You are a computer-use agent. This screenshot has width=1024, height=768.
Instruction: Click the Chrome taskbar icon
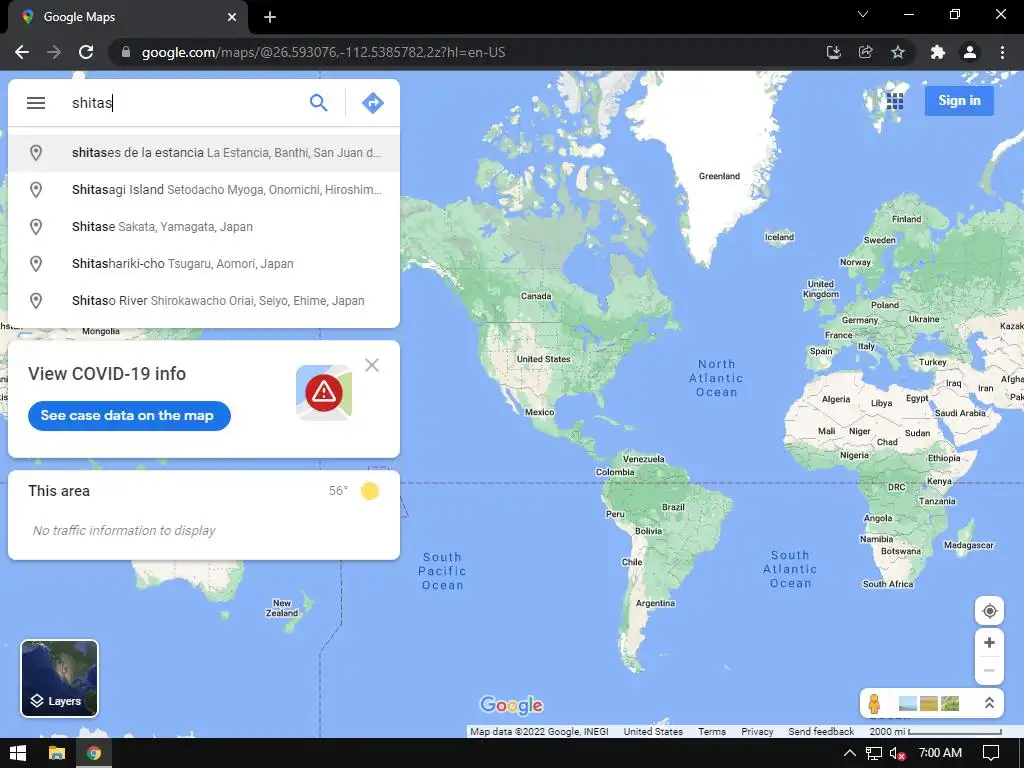pyautogui.click(x=94, y=753)
